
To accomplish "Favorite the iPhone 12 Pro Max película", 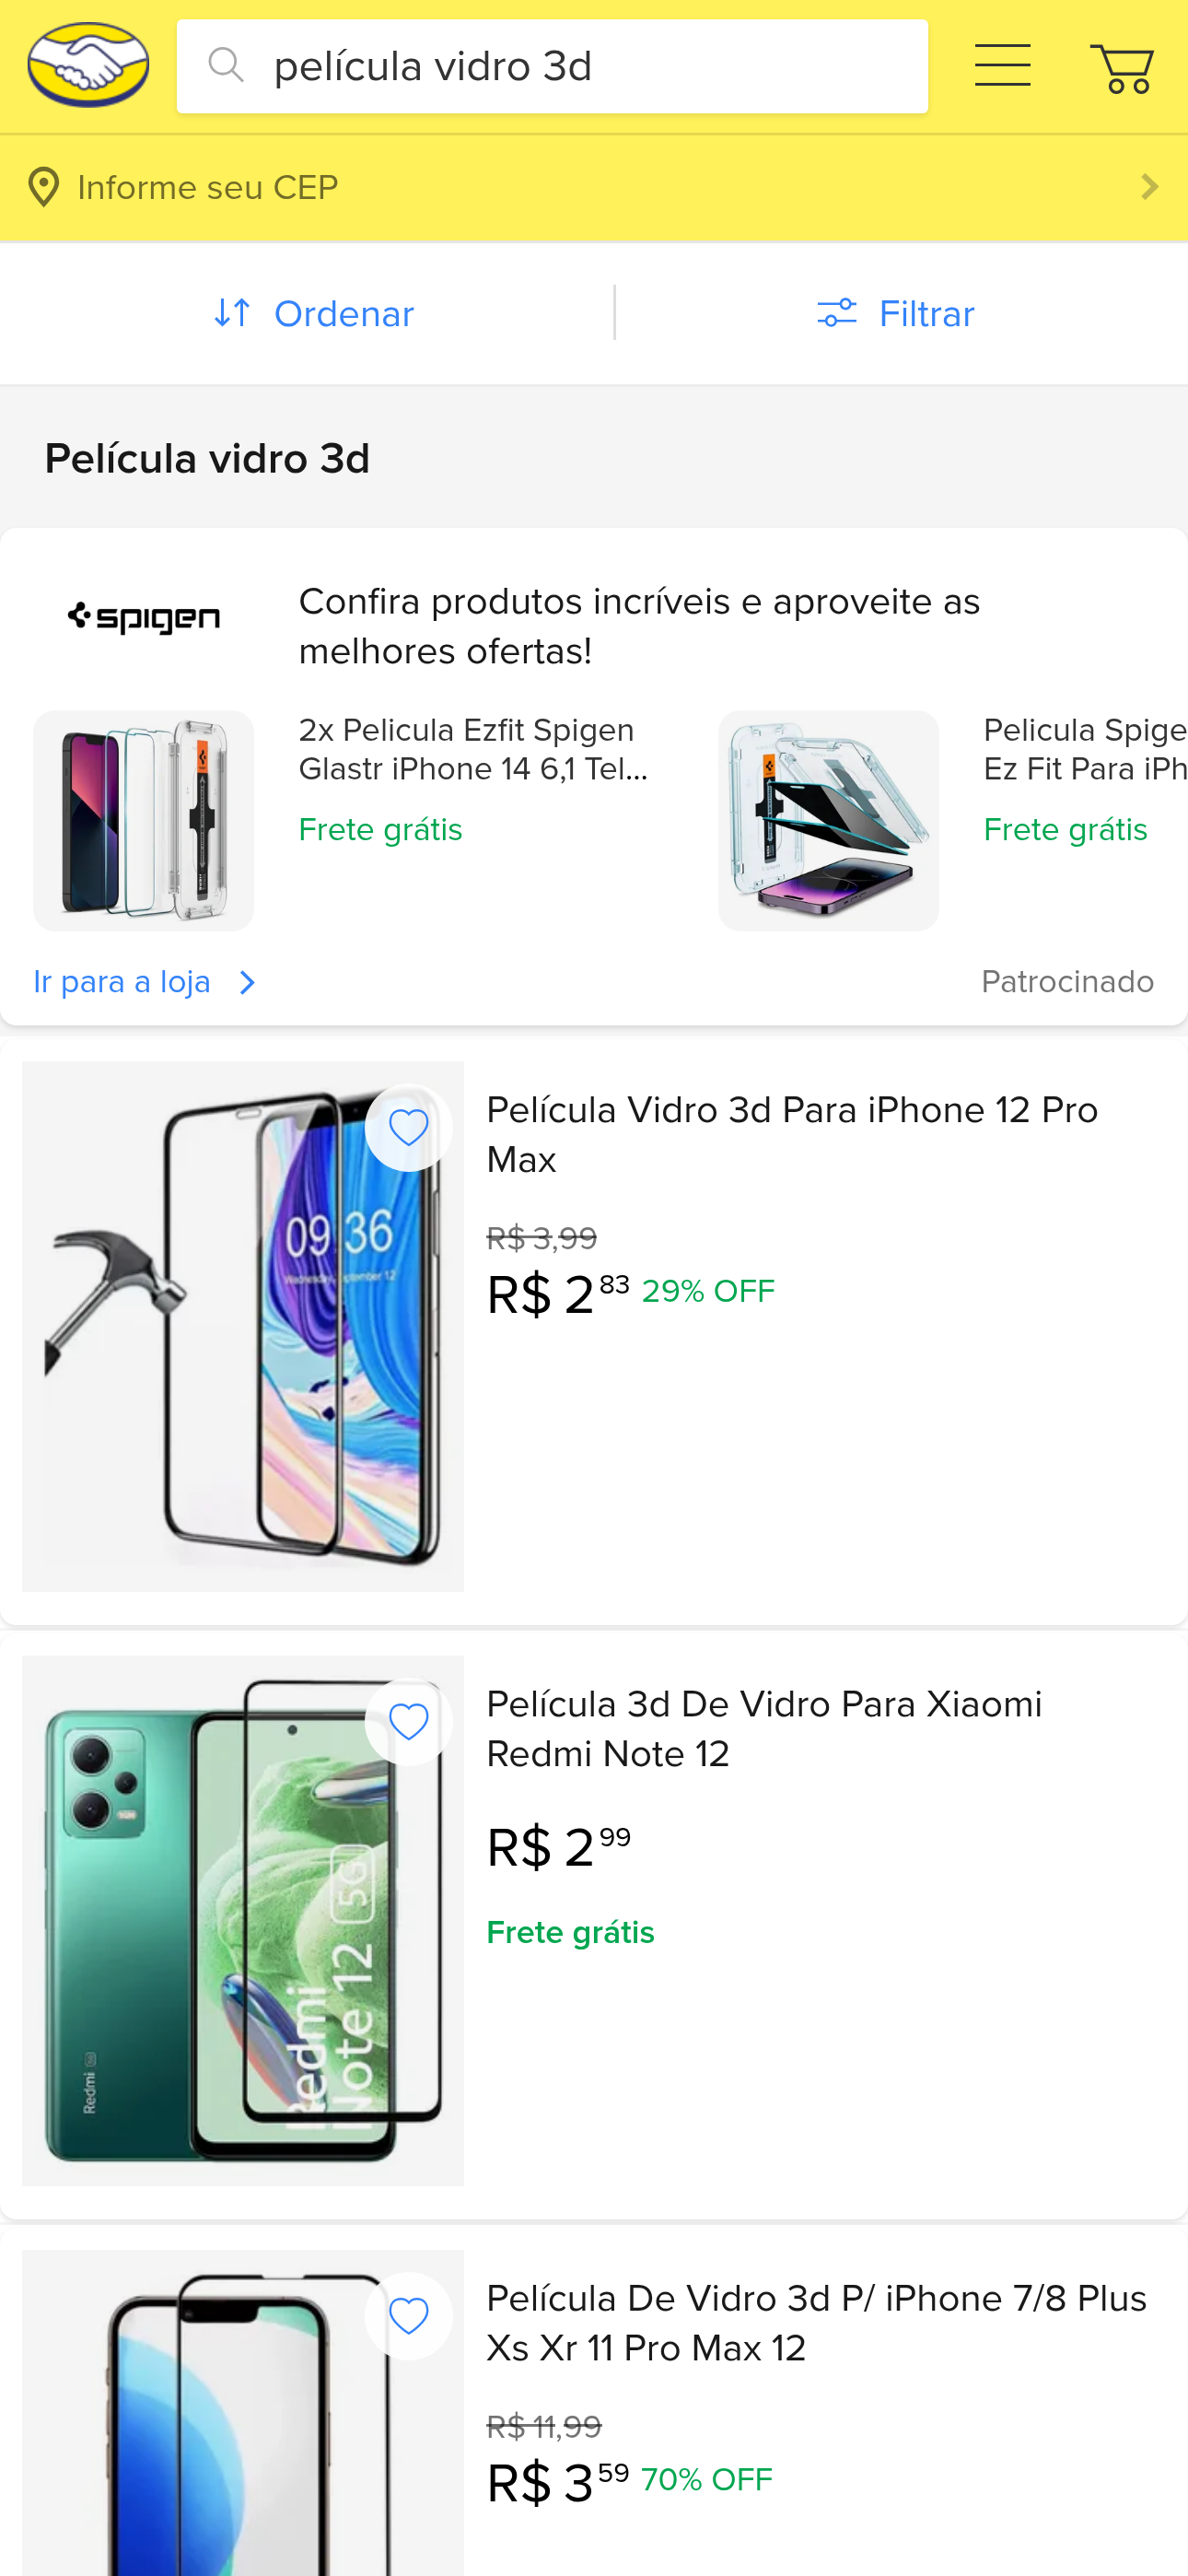I will click(408, 1128).
